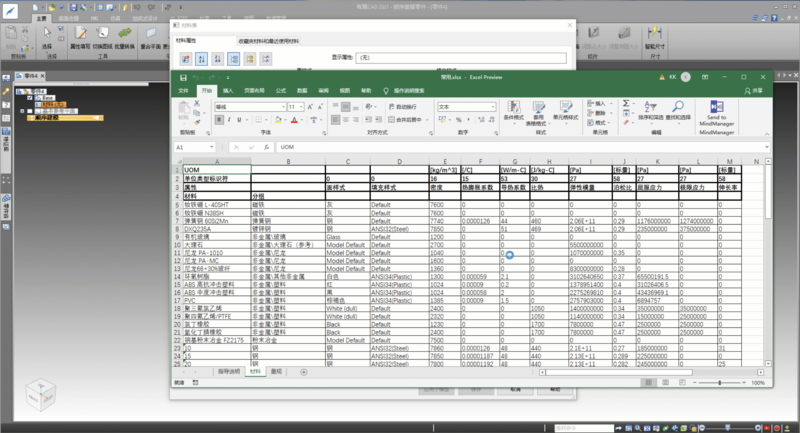
Task: Toggle Wrap Text (自动换行) option
Action: pos(404,106)
